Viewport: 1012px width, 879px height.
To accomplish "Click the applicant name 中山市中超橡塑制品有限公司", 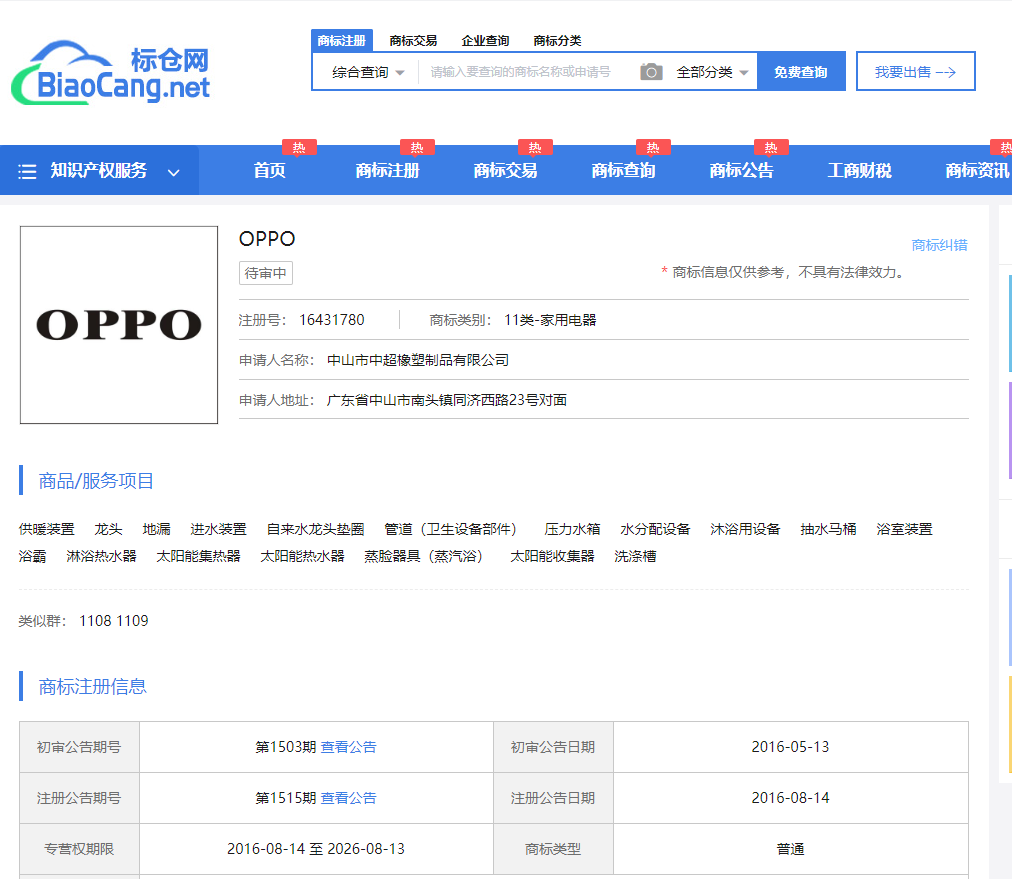I will click(418, 360).
